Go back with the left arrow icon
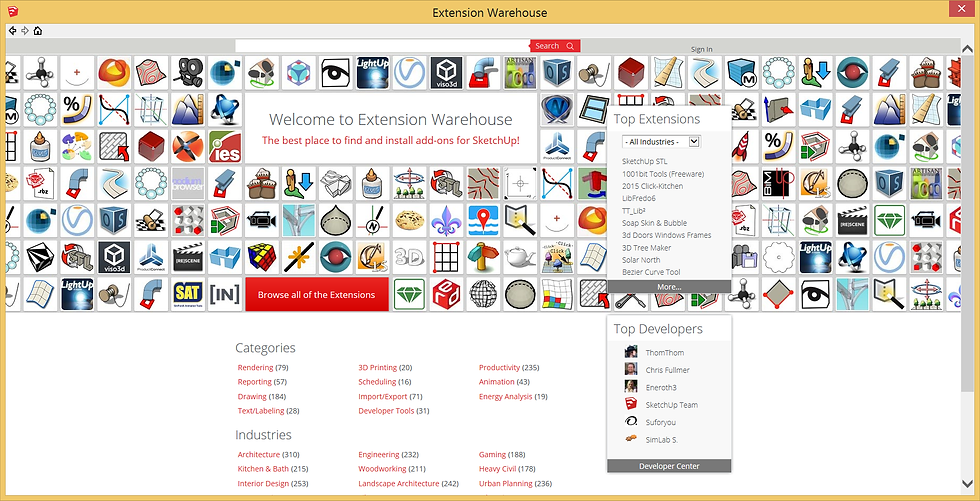 12,31
